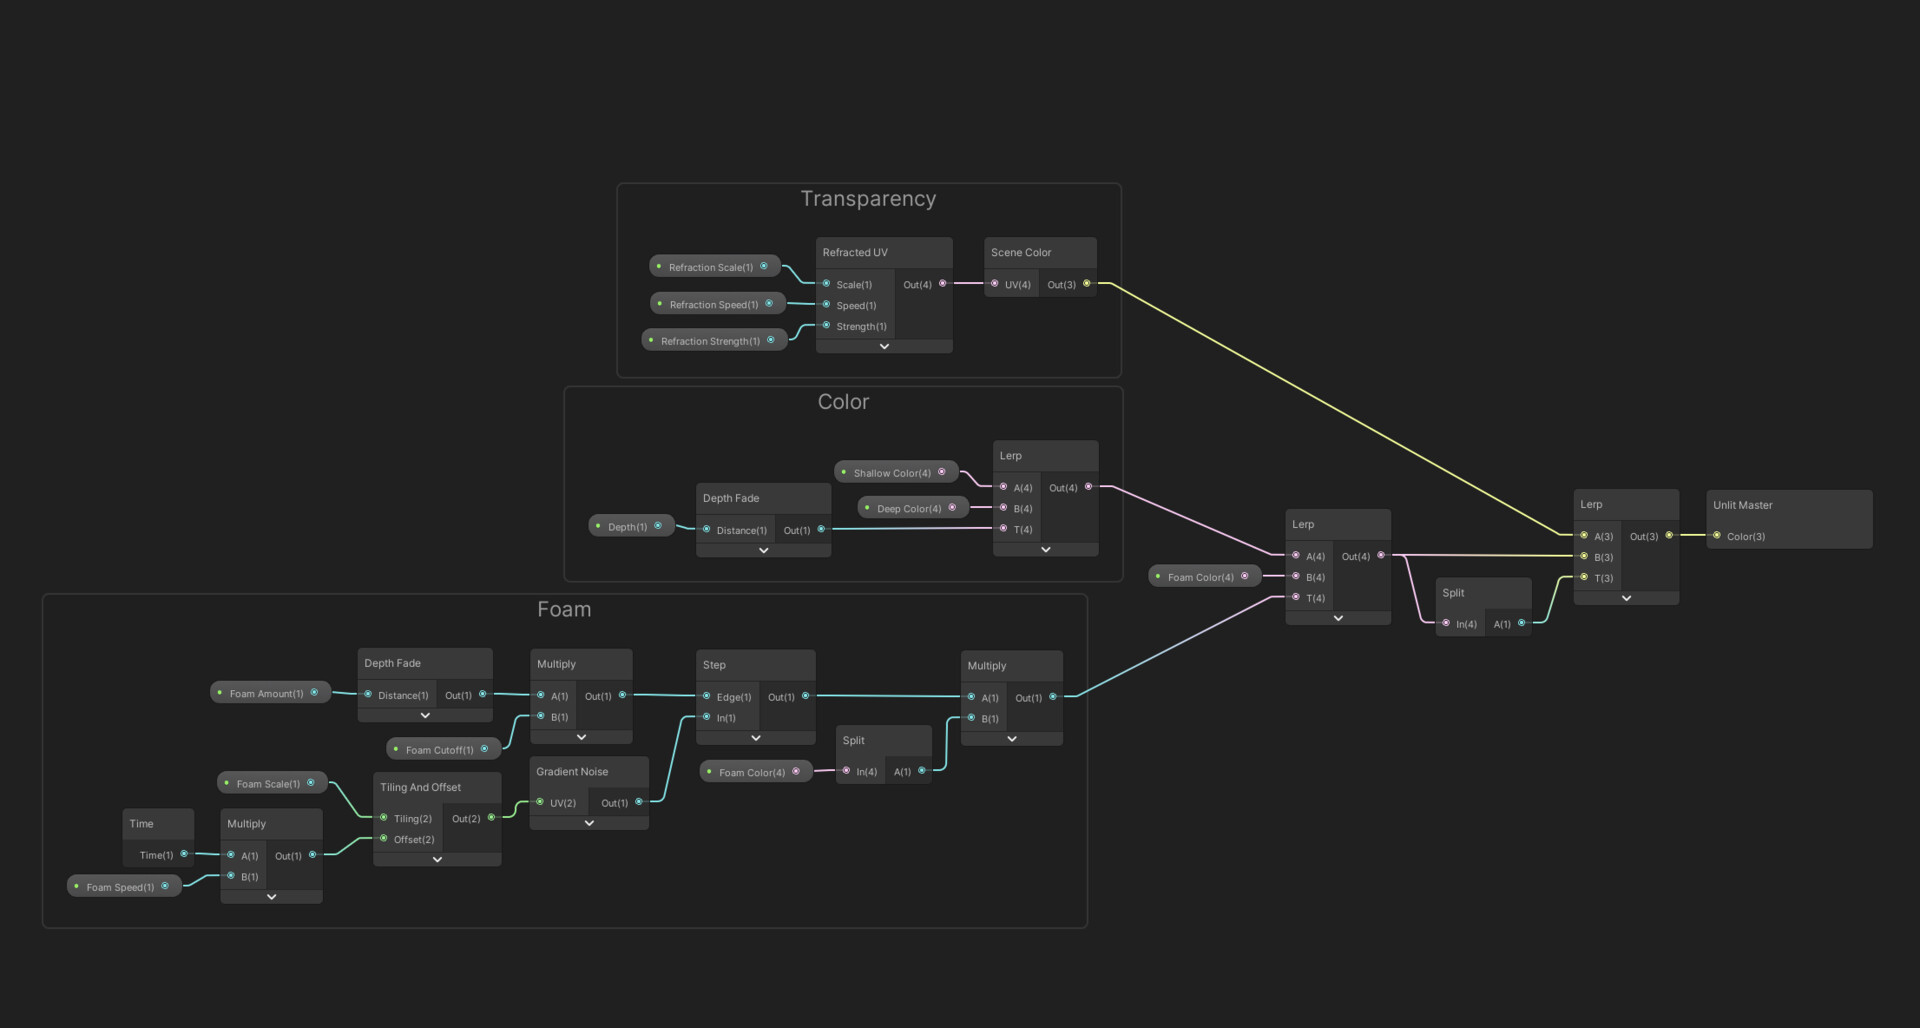1920x1028 pixels.
Task: Select the Foam Cutoff(1) property node
Action: pos(443,749)
